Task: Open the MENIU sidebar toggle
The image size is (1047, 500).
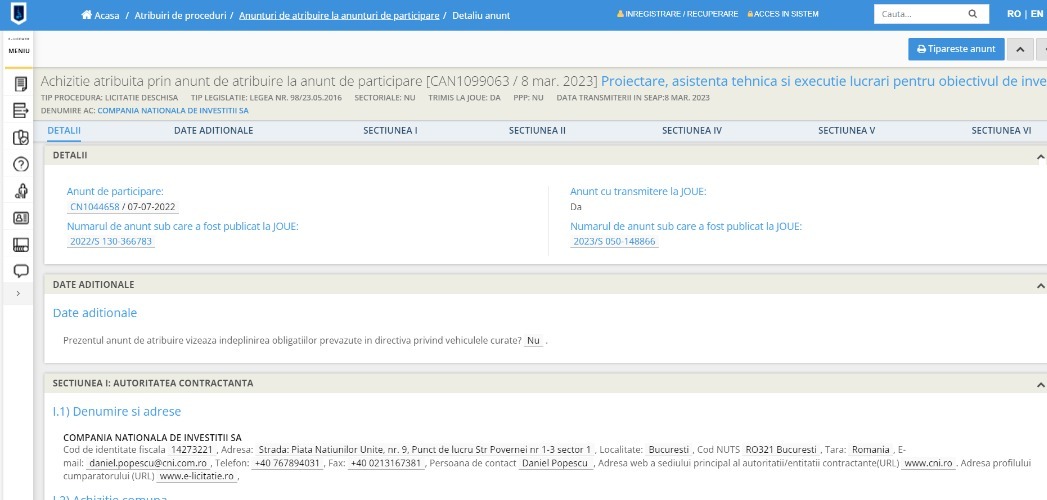Action: coord(19,49)
